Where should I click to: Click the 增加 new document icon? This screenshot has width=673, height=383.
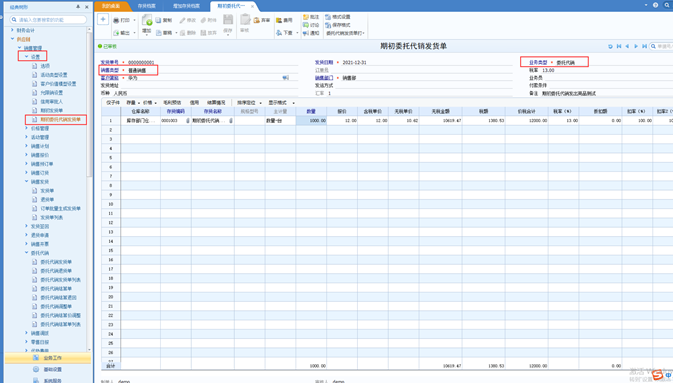coord(147,20)
